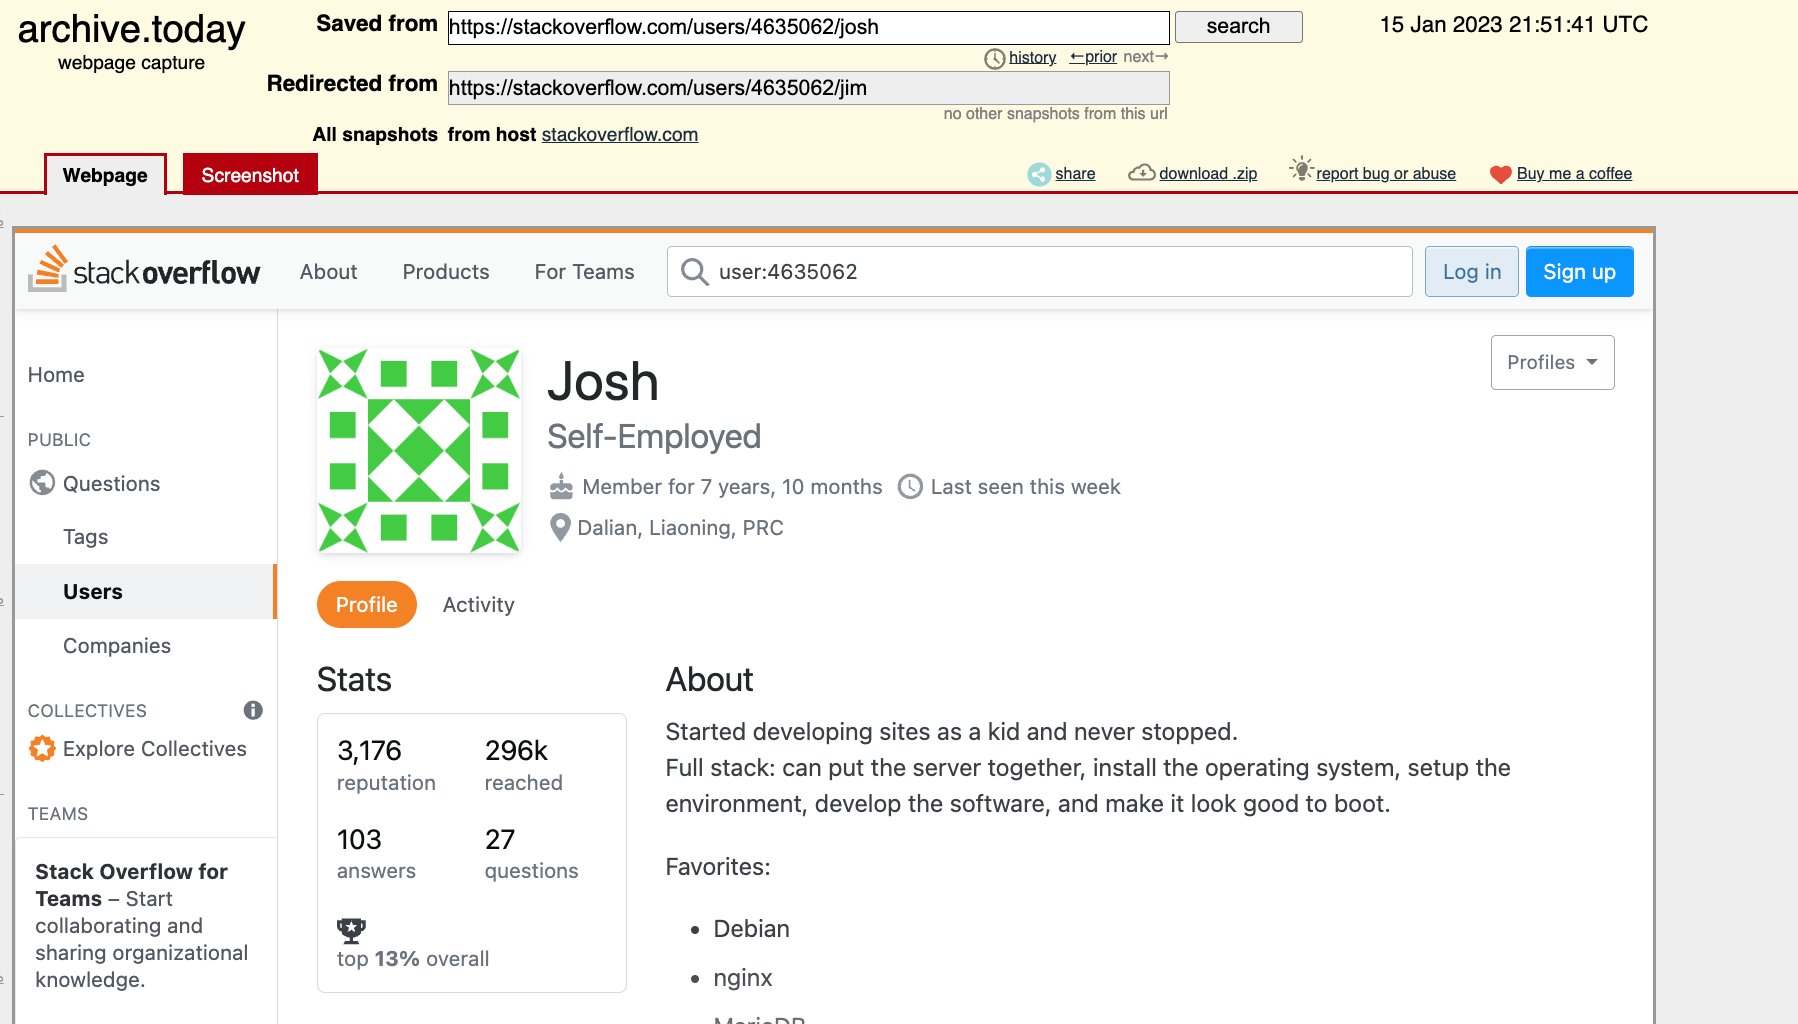Click Stack Overflow for Teams promo text
The height and width of the screenshot is (1024, 1798).
click(x=142, y=926)
